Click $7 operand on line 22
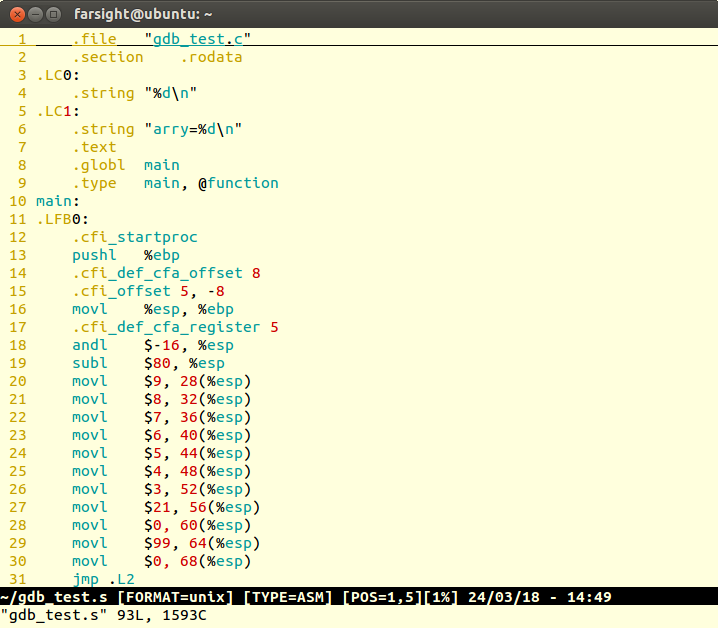 pos(153,417)
